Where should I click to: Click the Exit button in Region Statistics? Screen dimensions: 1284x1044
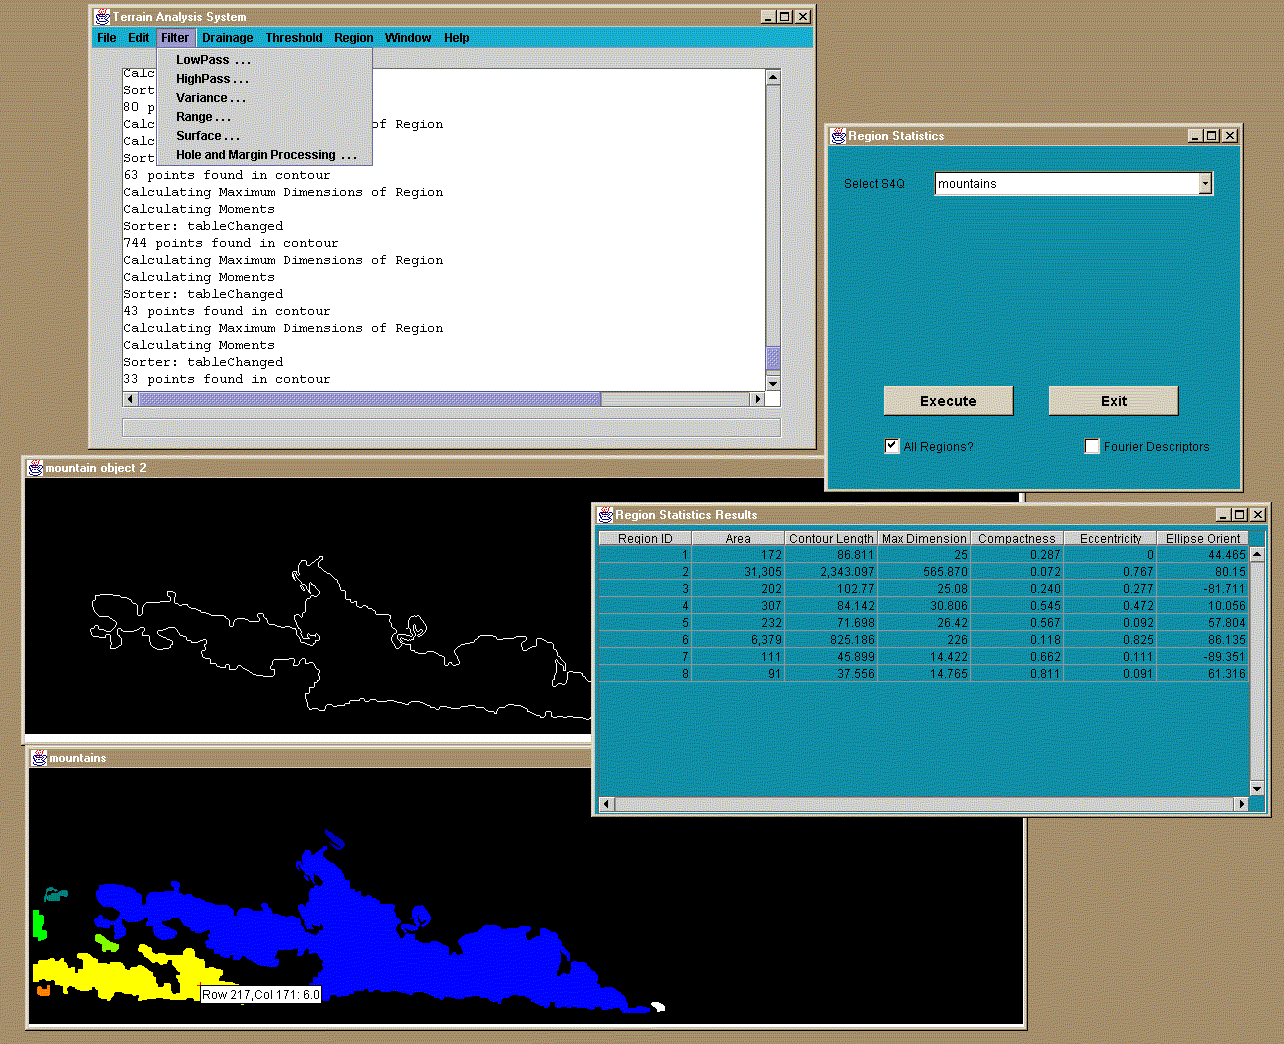point(1113,401)
